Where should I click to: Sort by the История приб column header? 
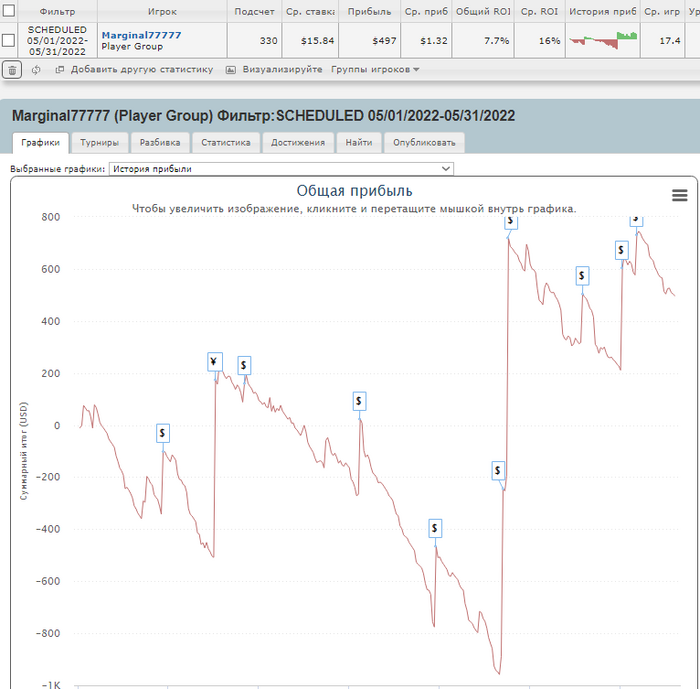(x=603, y=12)
